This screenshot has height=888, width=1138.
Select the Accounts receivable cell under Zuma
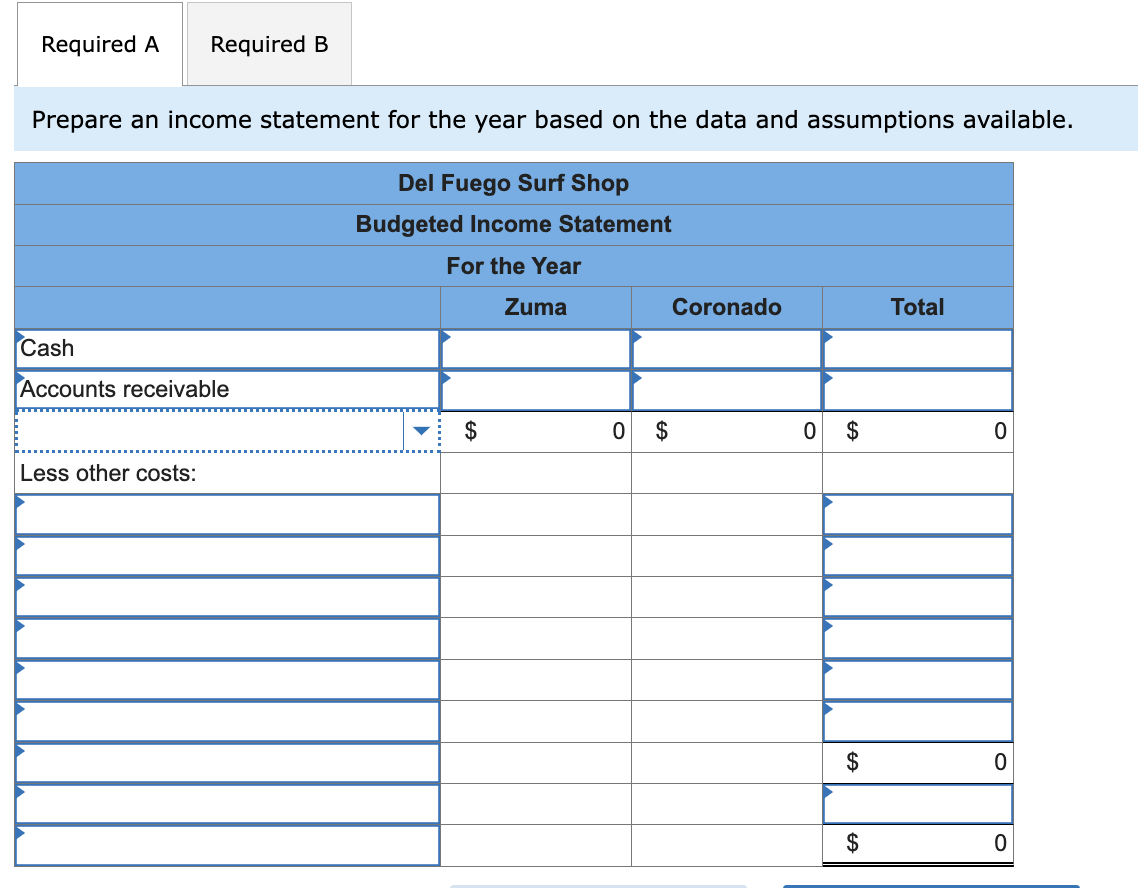click(x=535, y=390)
